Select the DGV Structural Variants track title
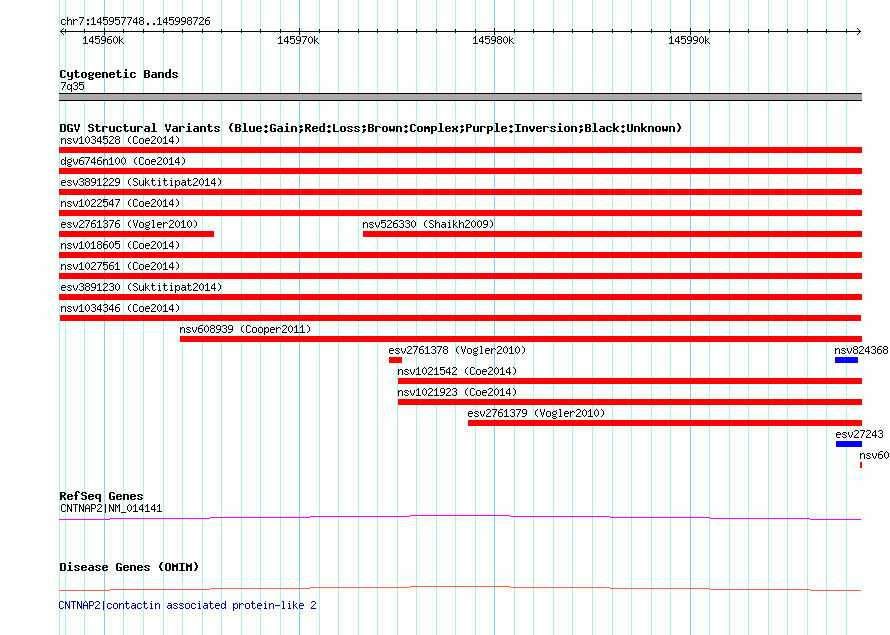890x635 pixels. tap(370, 128)
